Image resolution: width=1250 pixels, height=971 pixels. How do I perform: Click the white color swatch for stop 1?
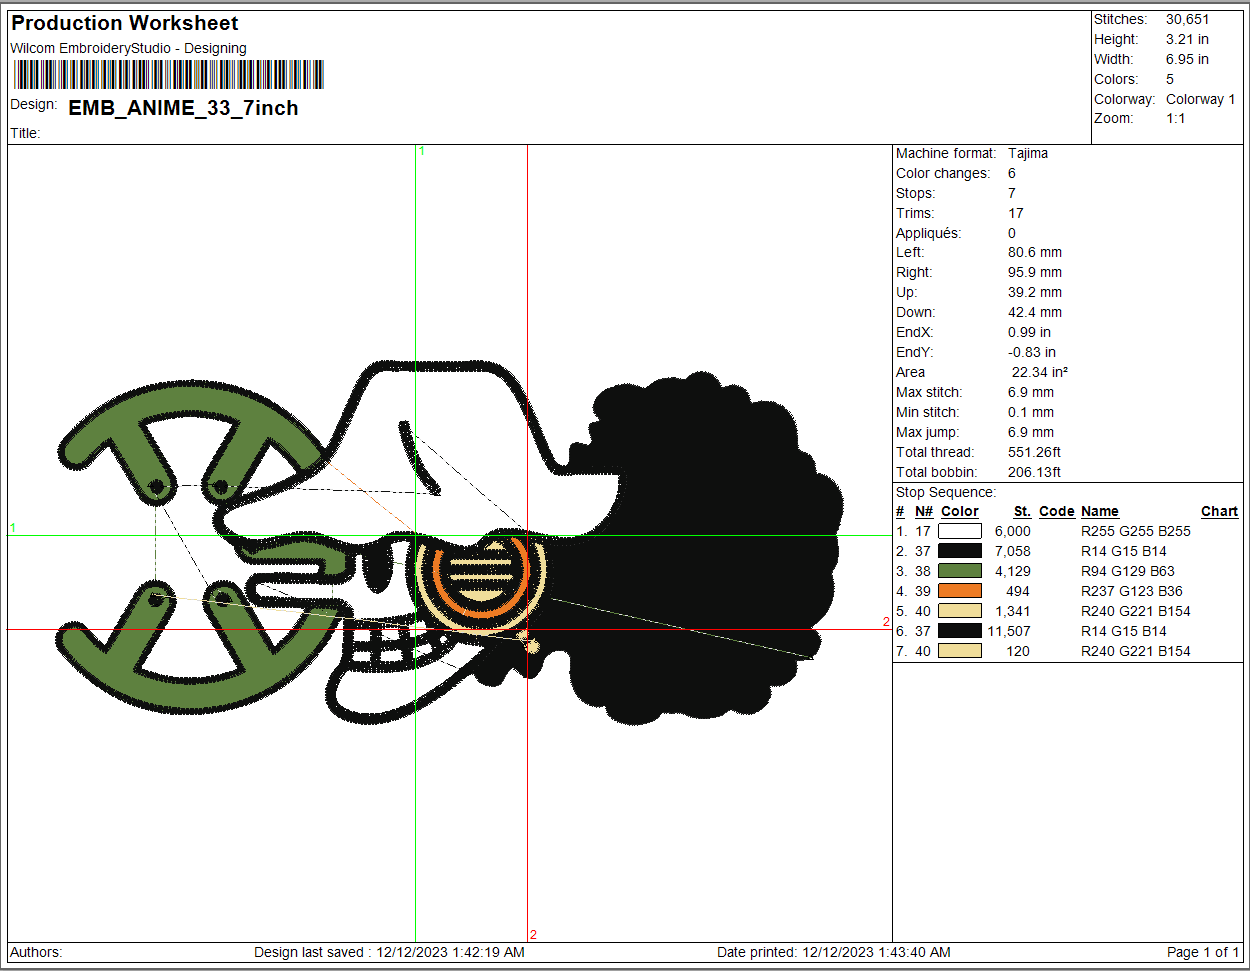959,531
